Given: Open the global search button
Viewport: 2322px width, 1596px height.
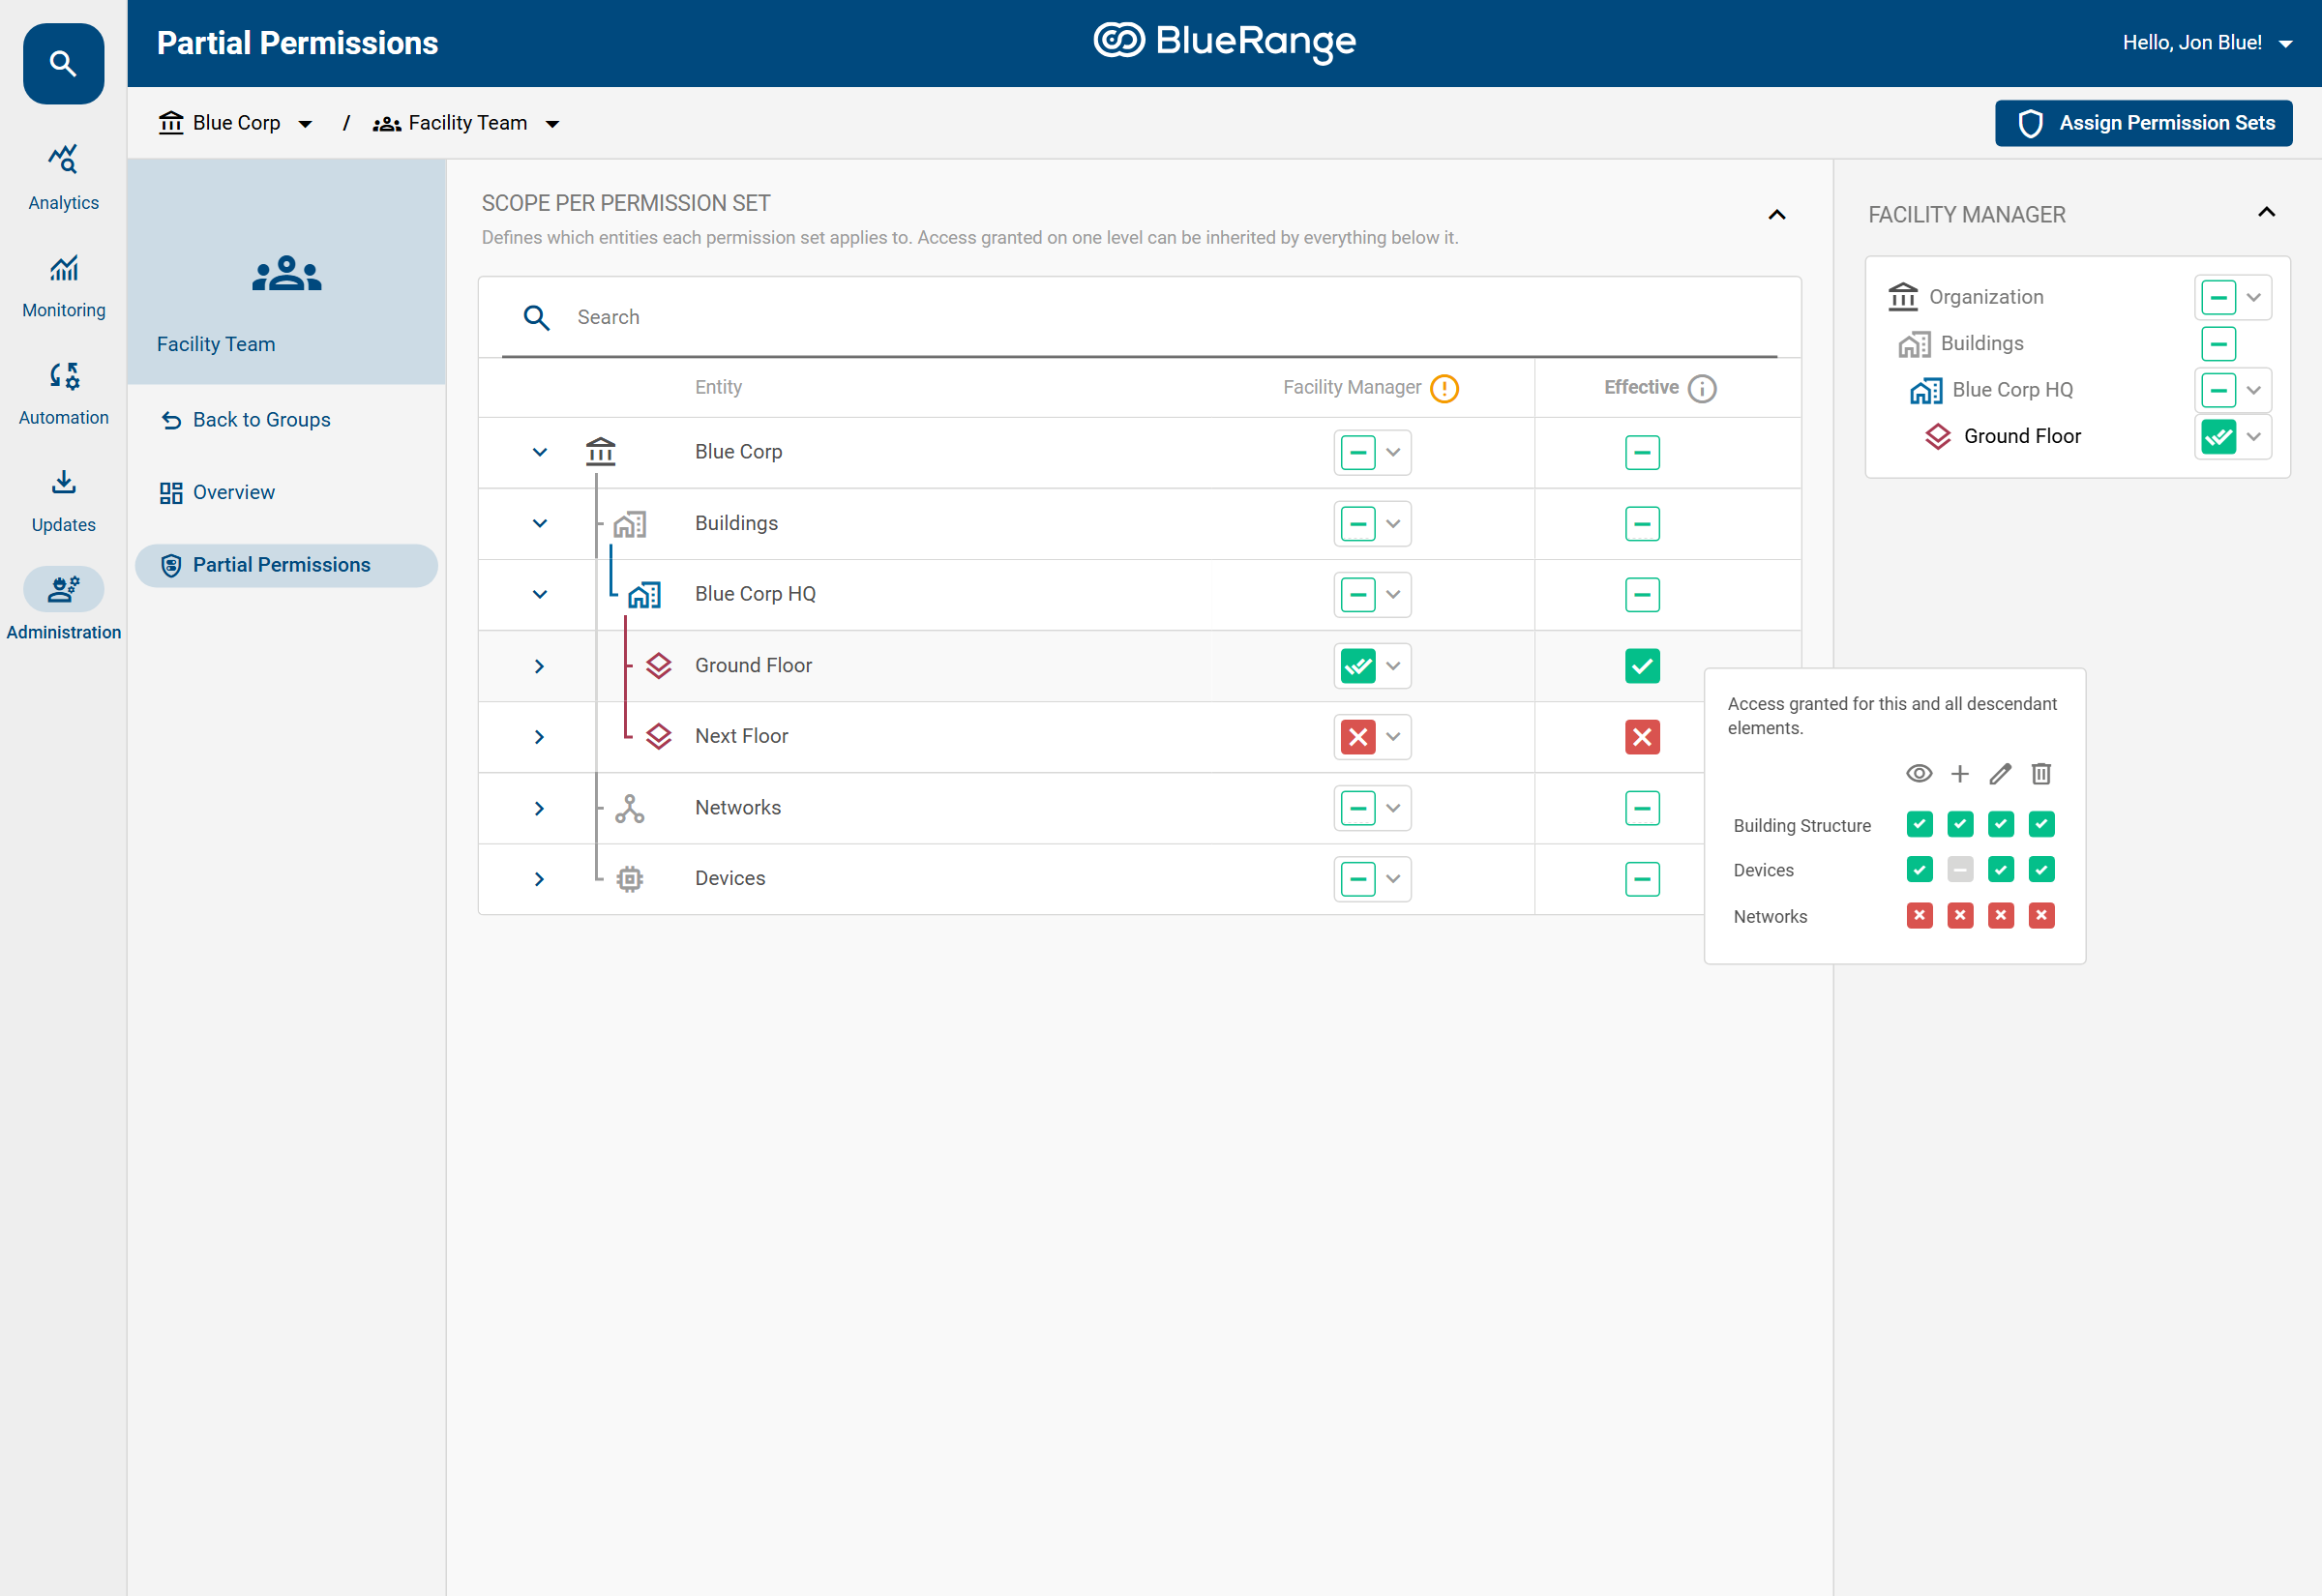Looking at the screenshot, I should coord(63,64).
